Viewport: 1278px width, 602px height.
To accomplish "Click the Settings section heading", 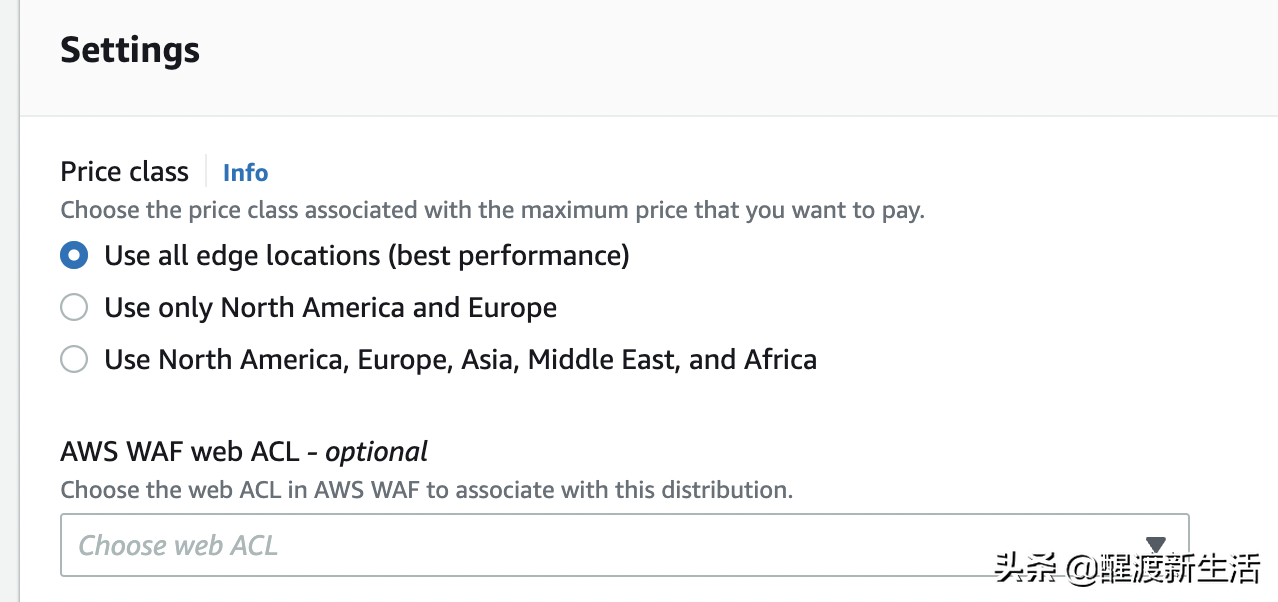I will (130, 50).
